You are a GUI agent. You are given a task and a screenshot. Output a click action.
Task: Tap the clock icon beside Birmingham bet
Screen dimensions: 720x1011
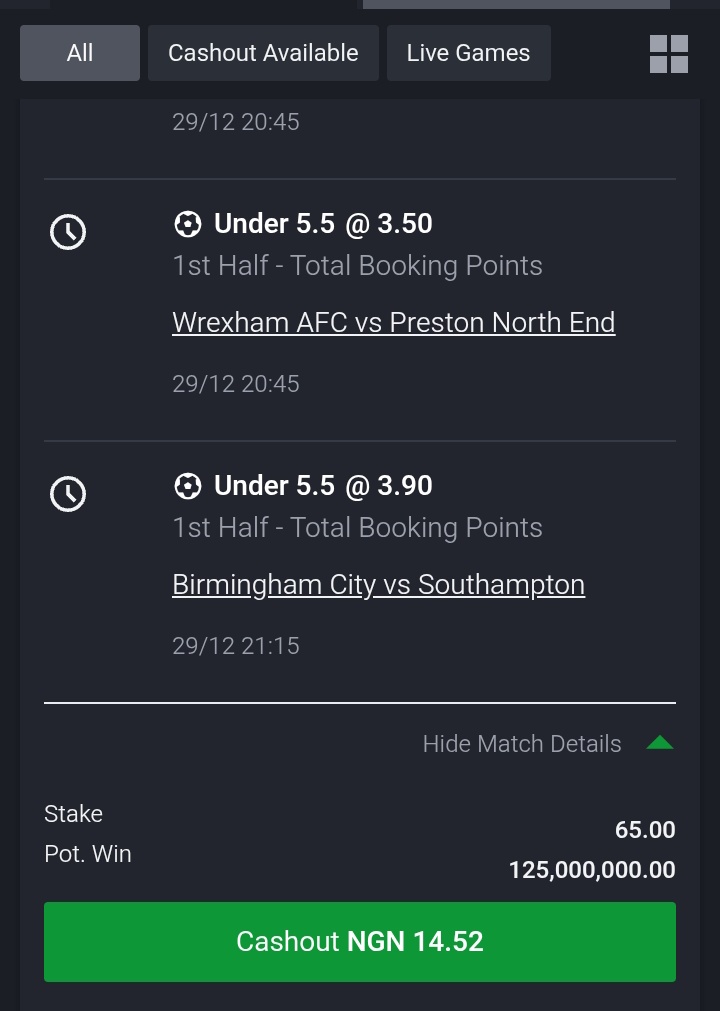68,494
